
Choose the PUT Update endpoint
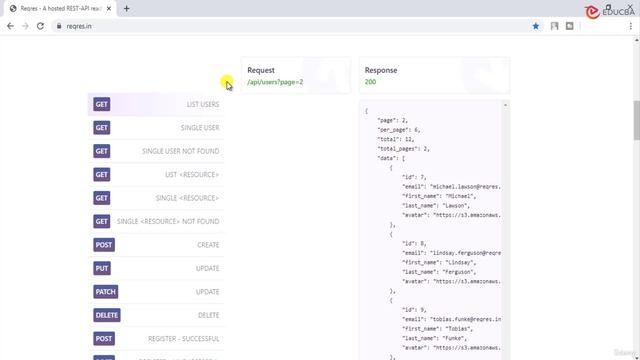156,269
